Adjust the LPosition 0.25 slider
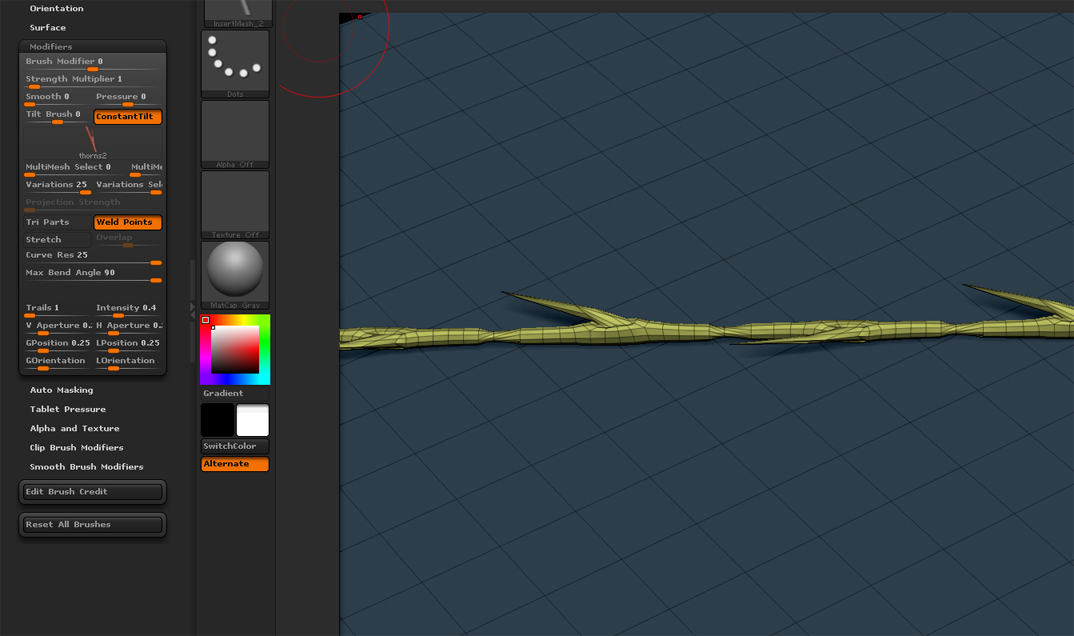Screen dimensions: 1074x636 [x=128, y=346]
